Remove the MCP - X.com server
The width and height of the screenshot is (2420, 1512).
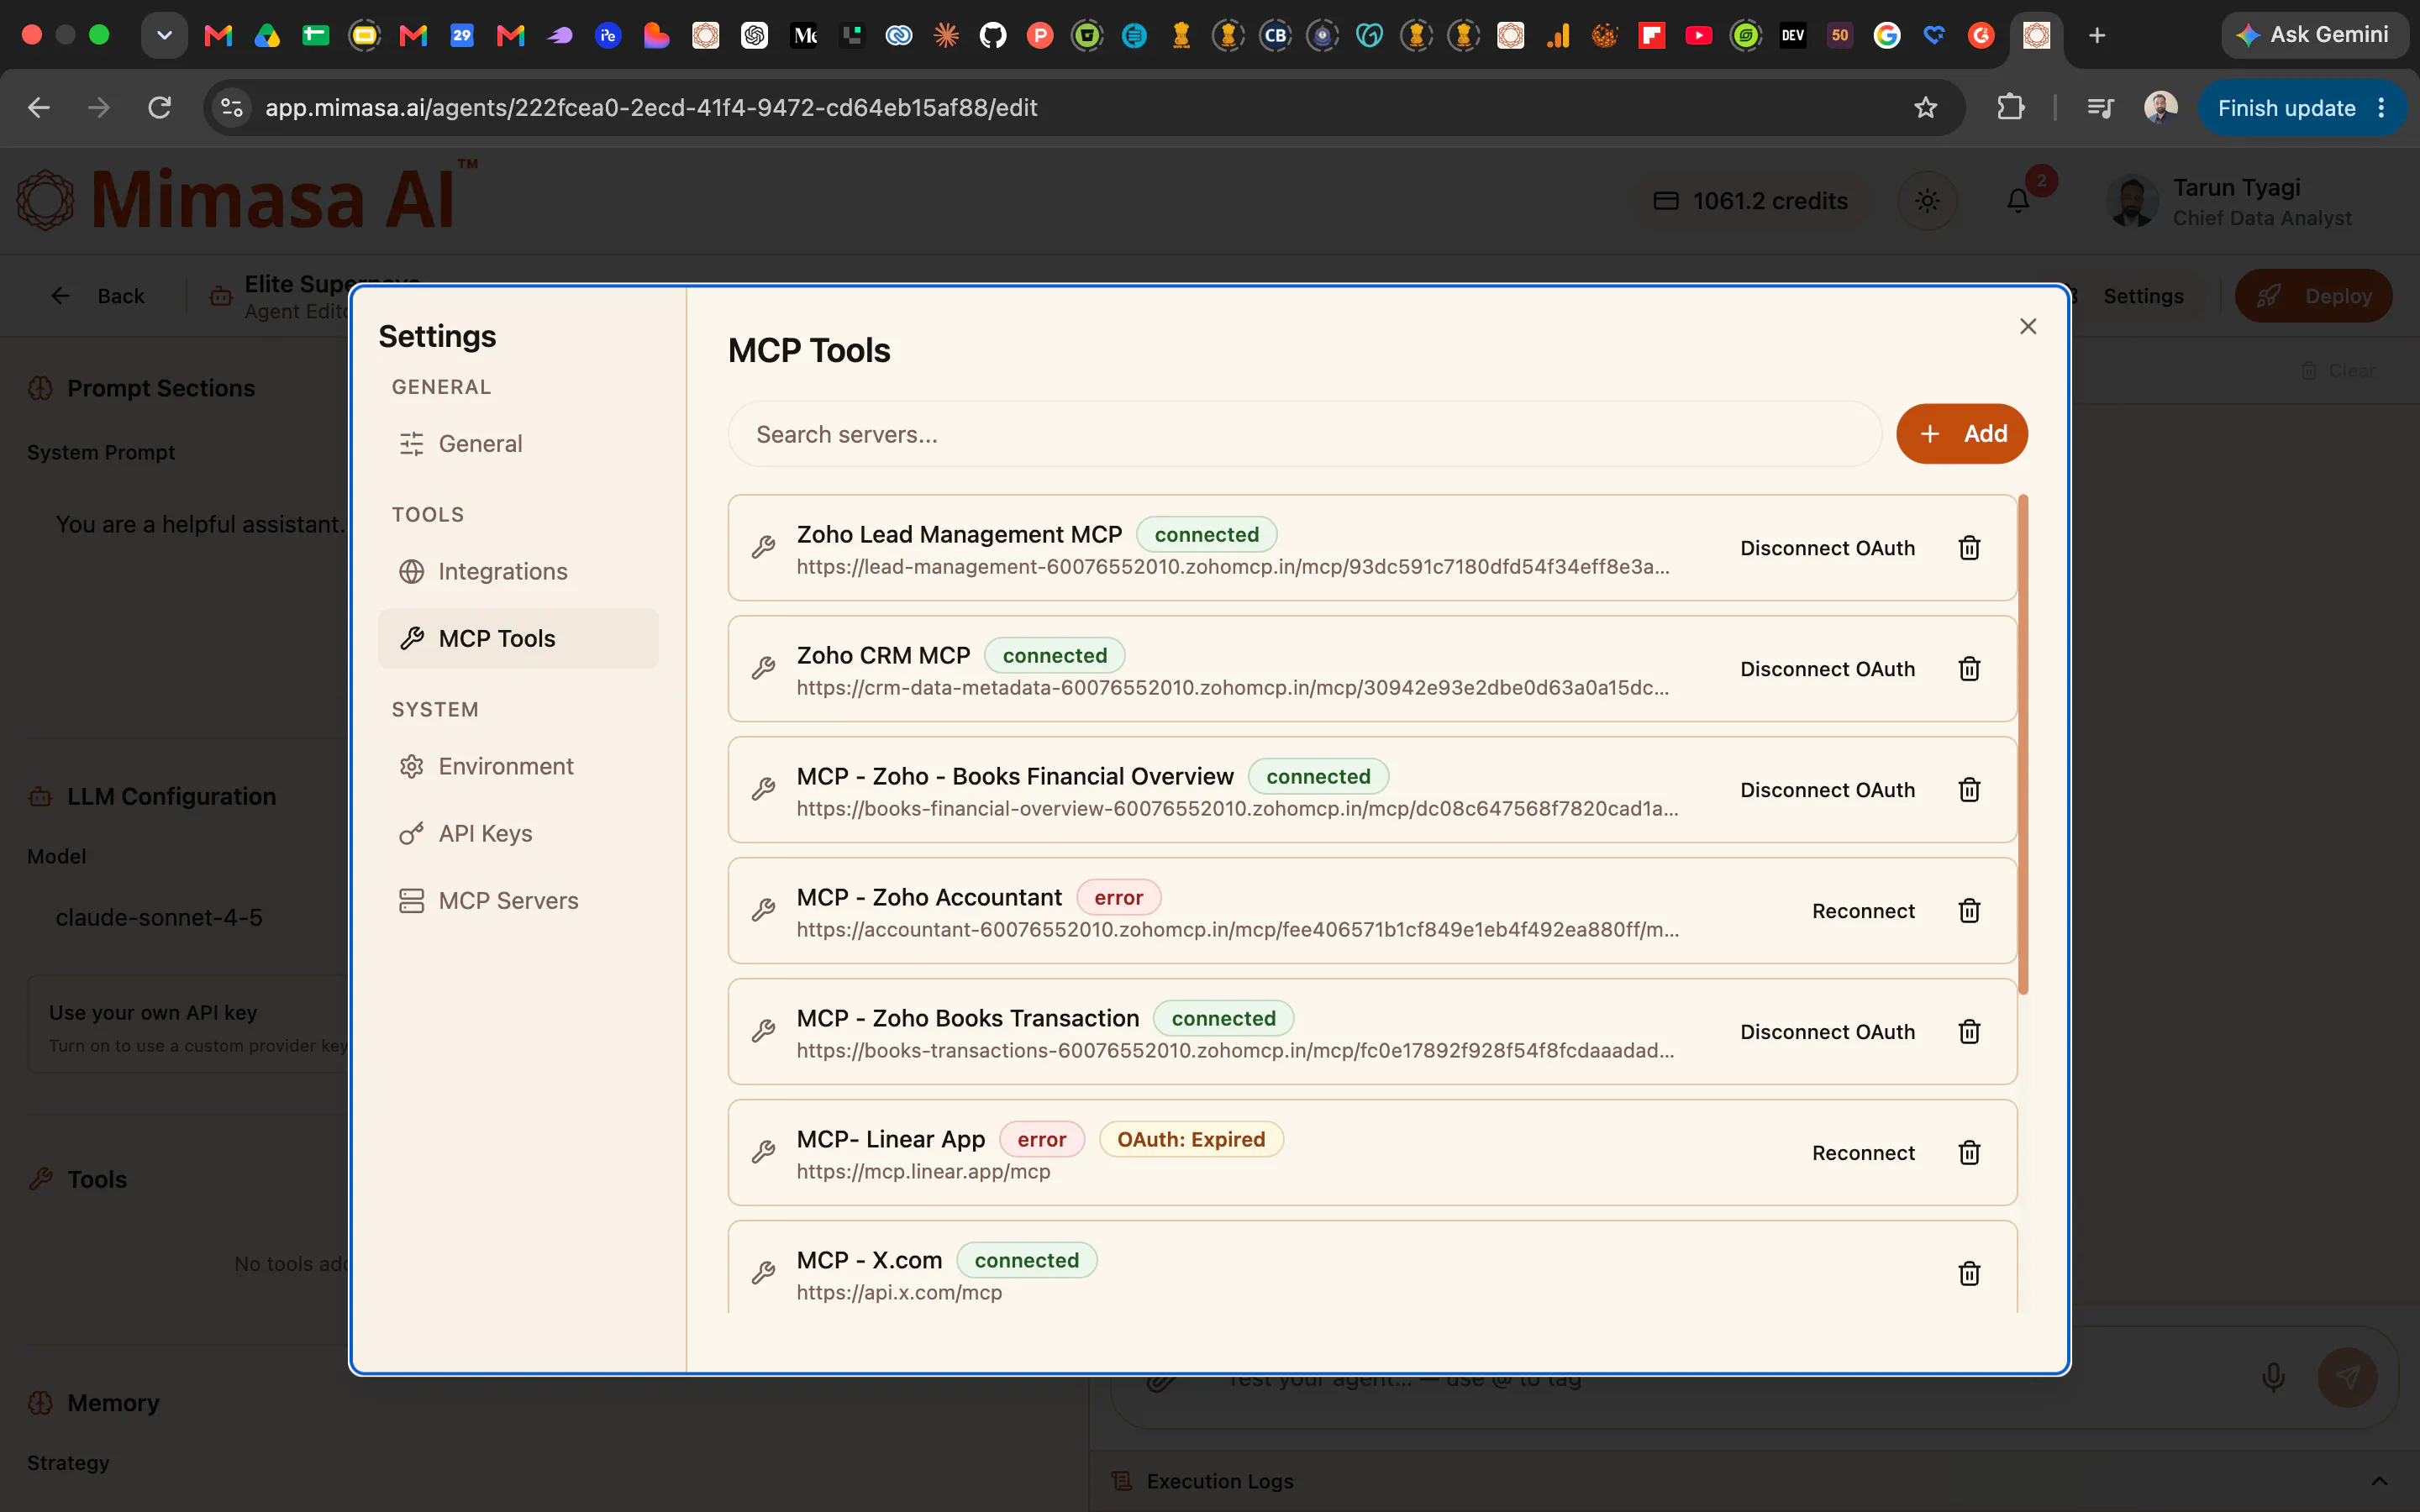point(1969,1274)
